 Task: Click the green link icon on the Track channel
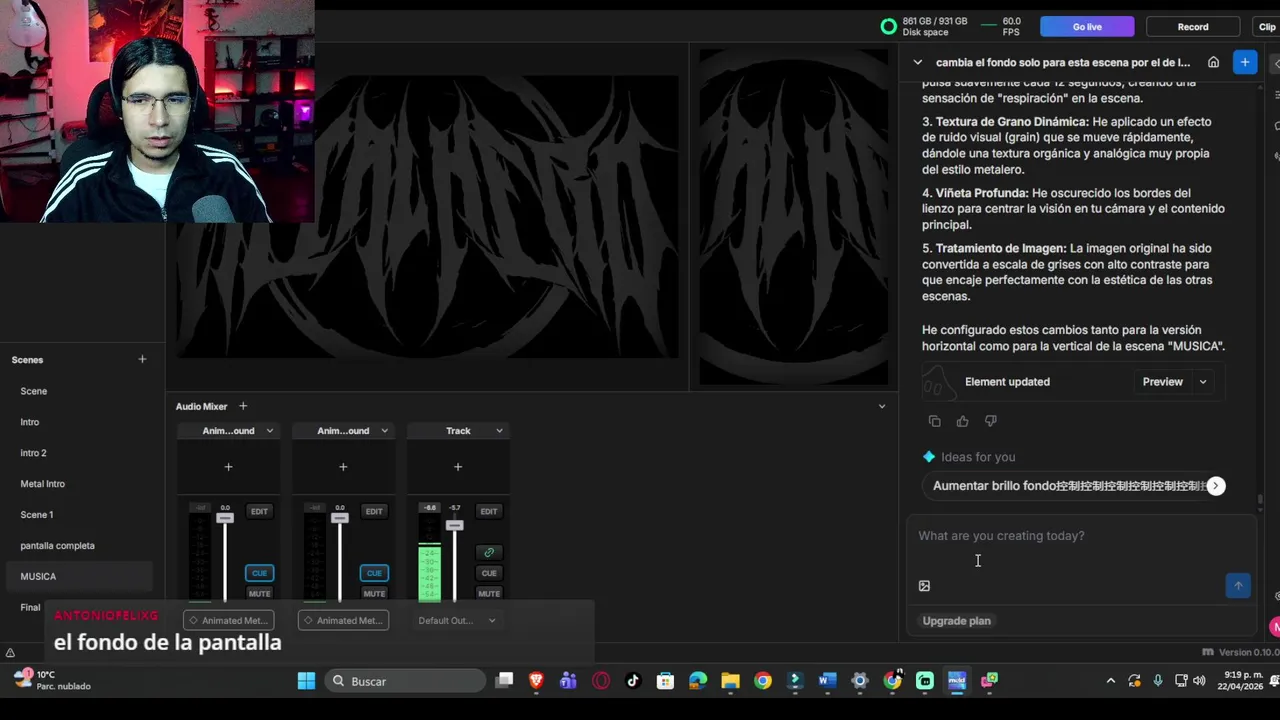(489, 552)
